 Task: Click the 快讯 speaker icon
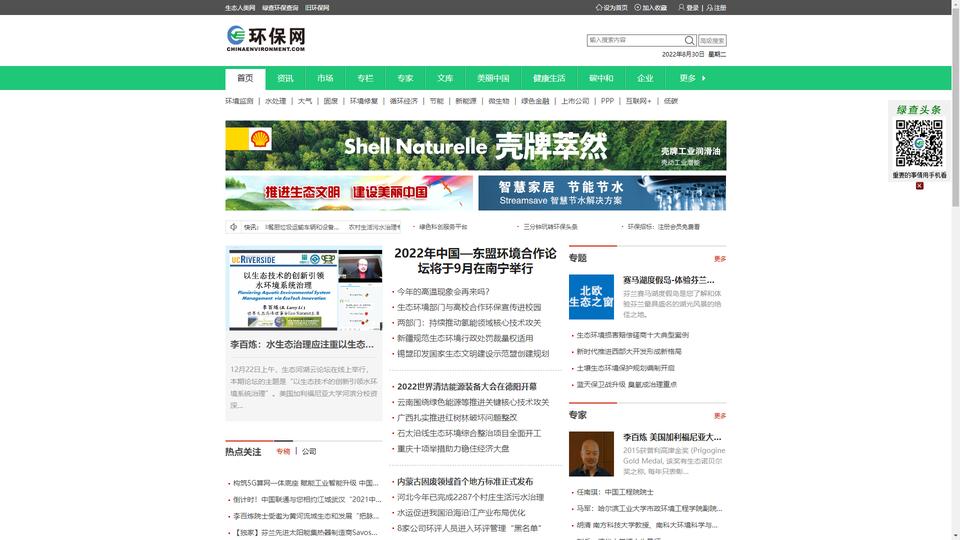pos(233,227)
